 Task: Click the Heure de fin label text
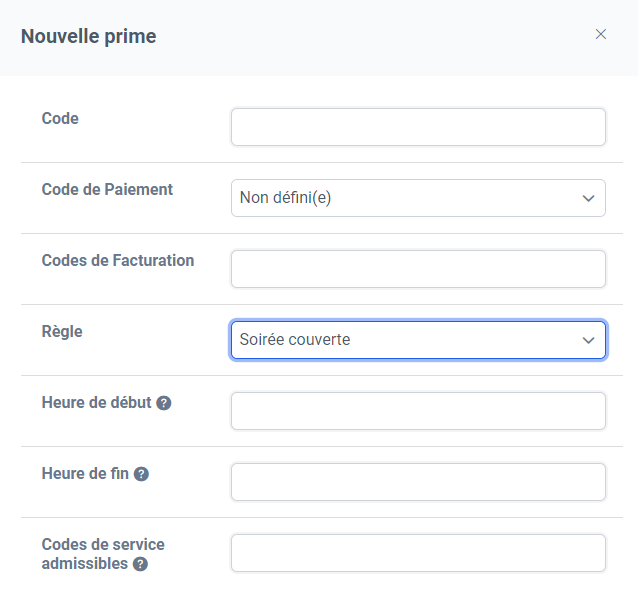pos(85,473)
